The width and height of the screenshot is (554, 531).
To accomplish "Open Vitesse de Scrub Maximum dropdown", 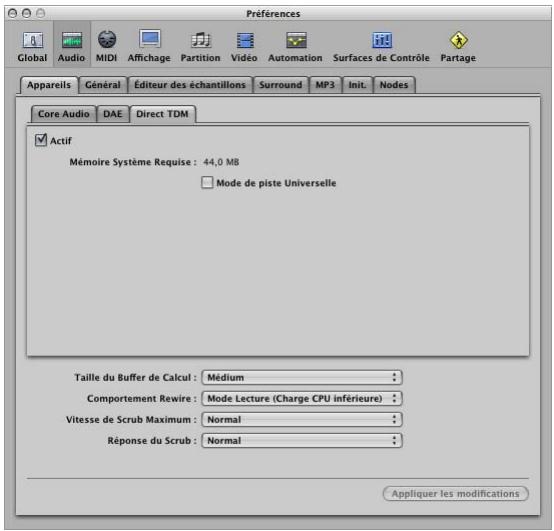I will pos(302,420).
